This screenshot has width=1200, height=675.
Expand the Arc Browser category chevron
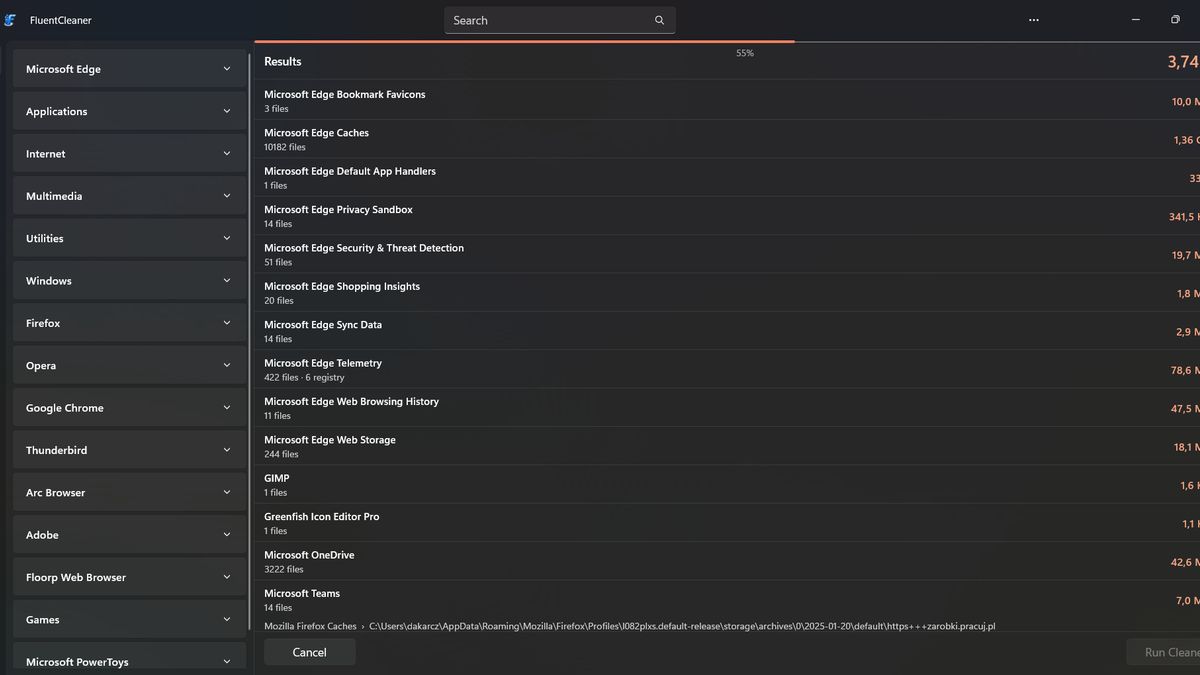tap(227, 493)
